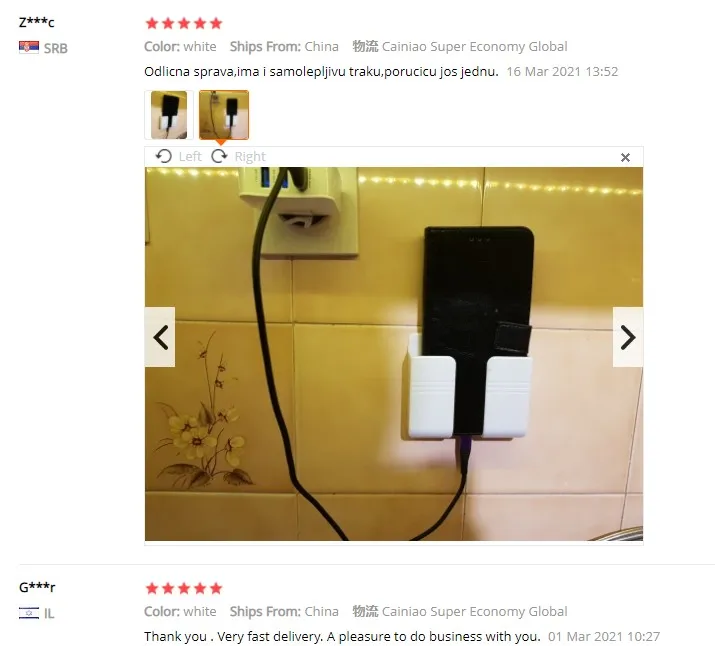Click reviewer name Z***c

click(36, 22)
